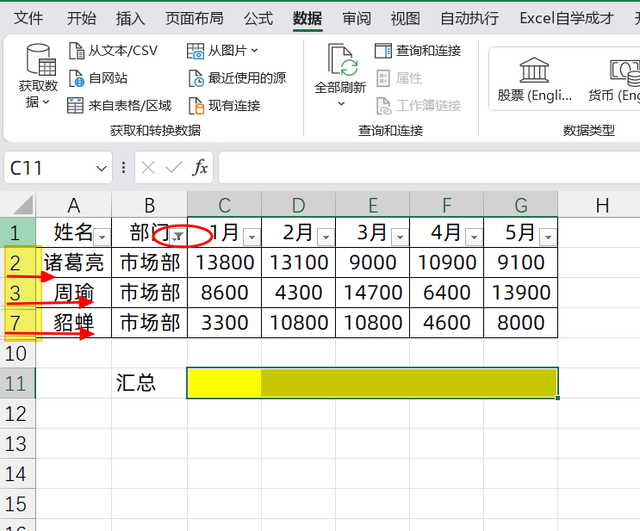Click the 全部刷新 refresh icon
Screen dimensions: 640x531
(342, 60)
